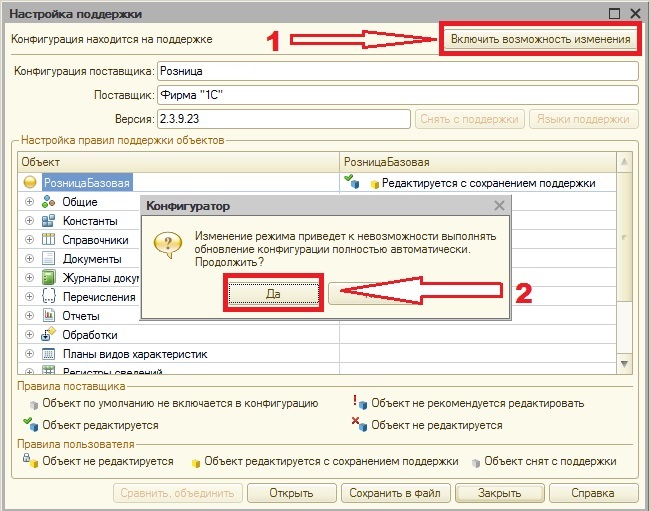Click the Поставщик field with Фирма 1С
This screenshot has height=511, width=651.
pyautogui.click(x=398, y=95)
